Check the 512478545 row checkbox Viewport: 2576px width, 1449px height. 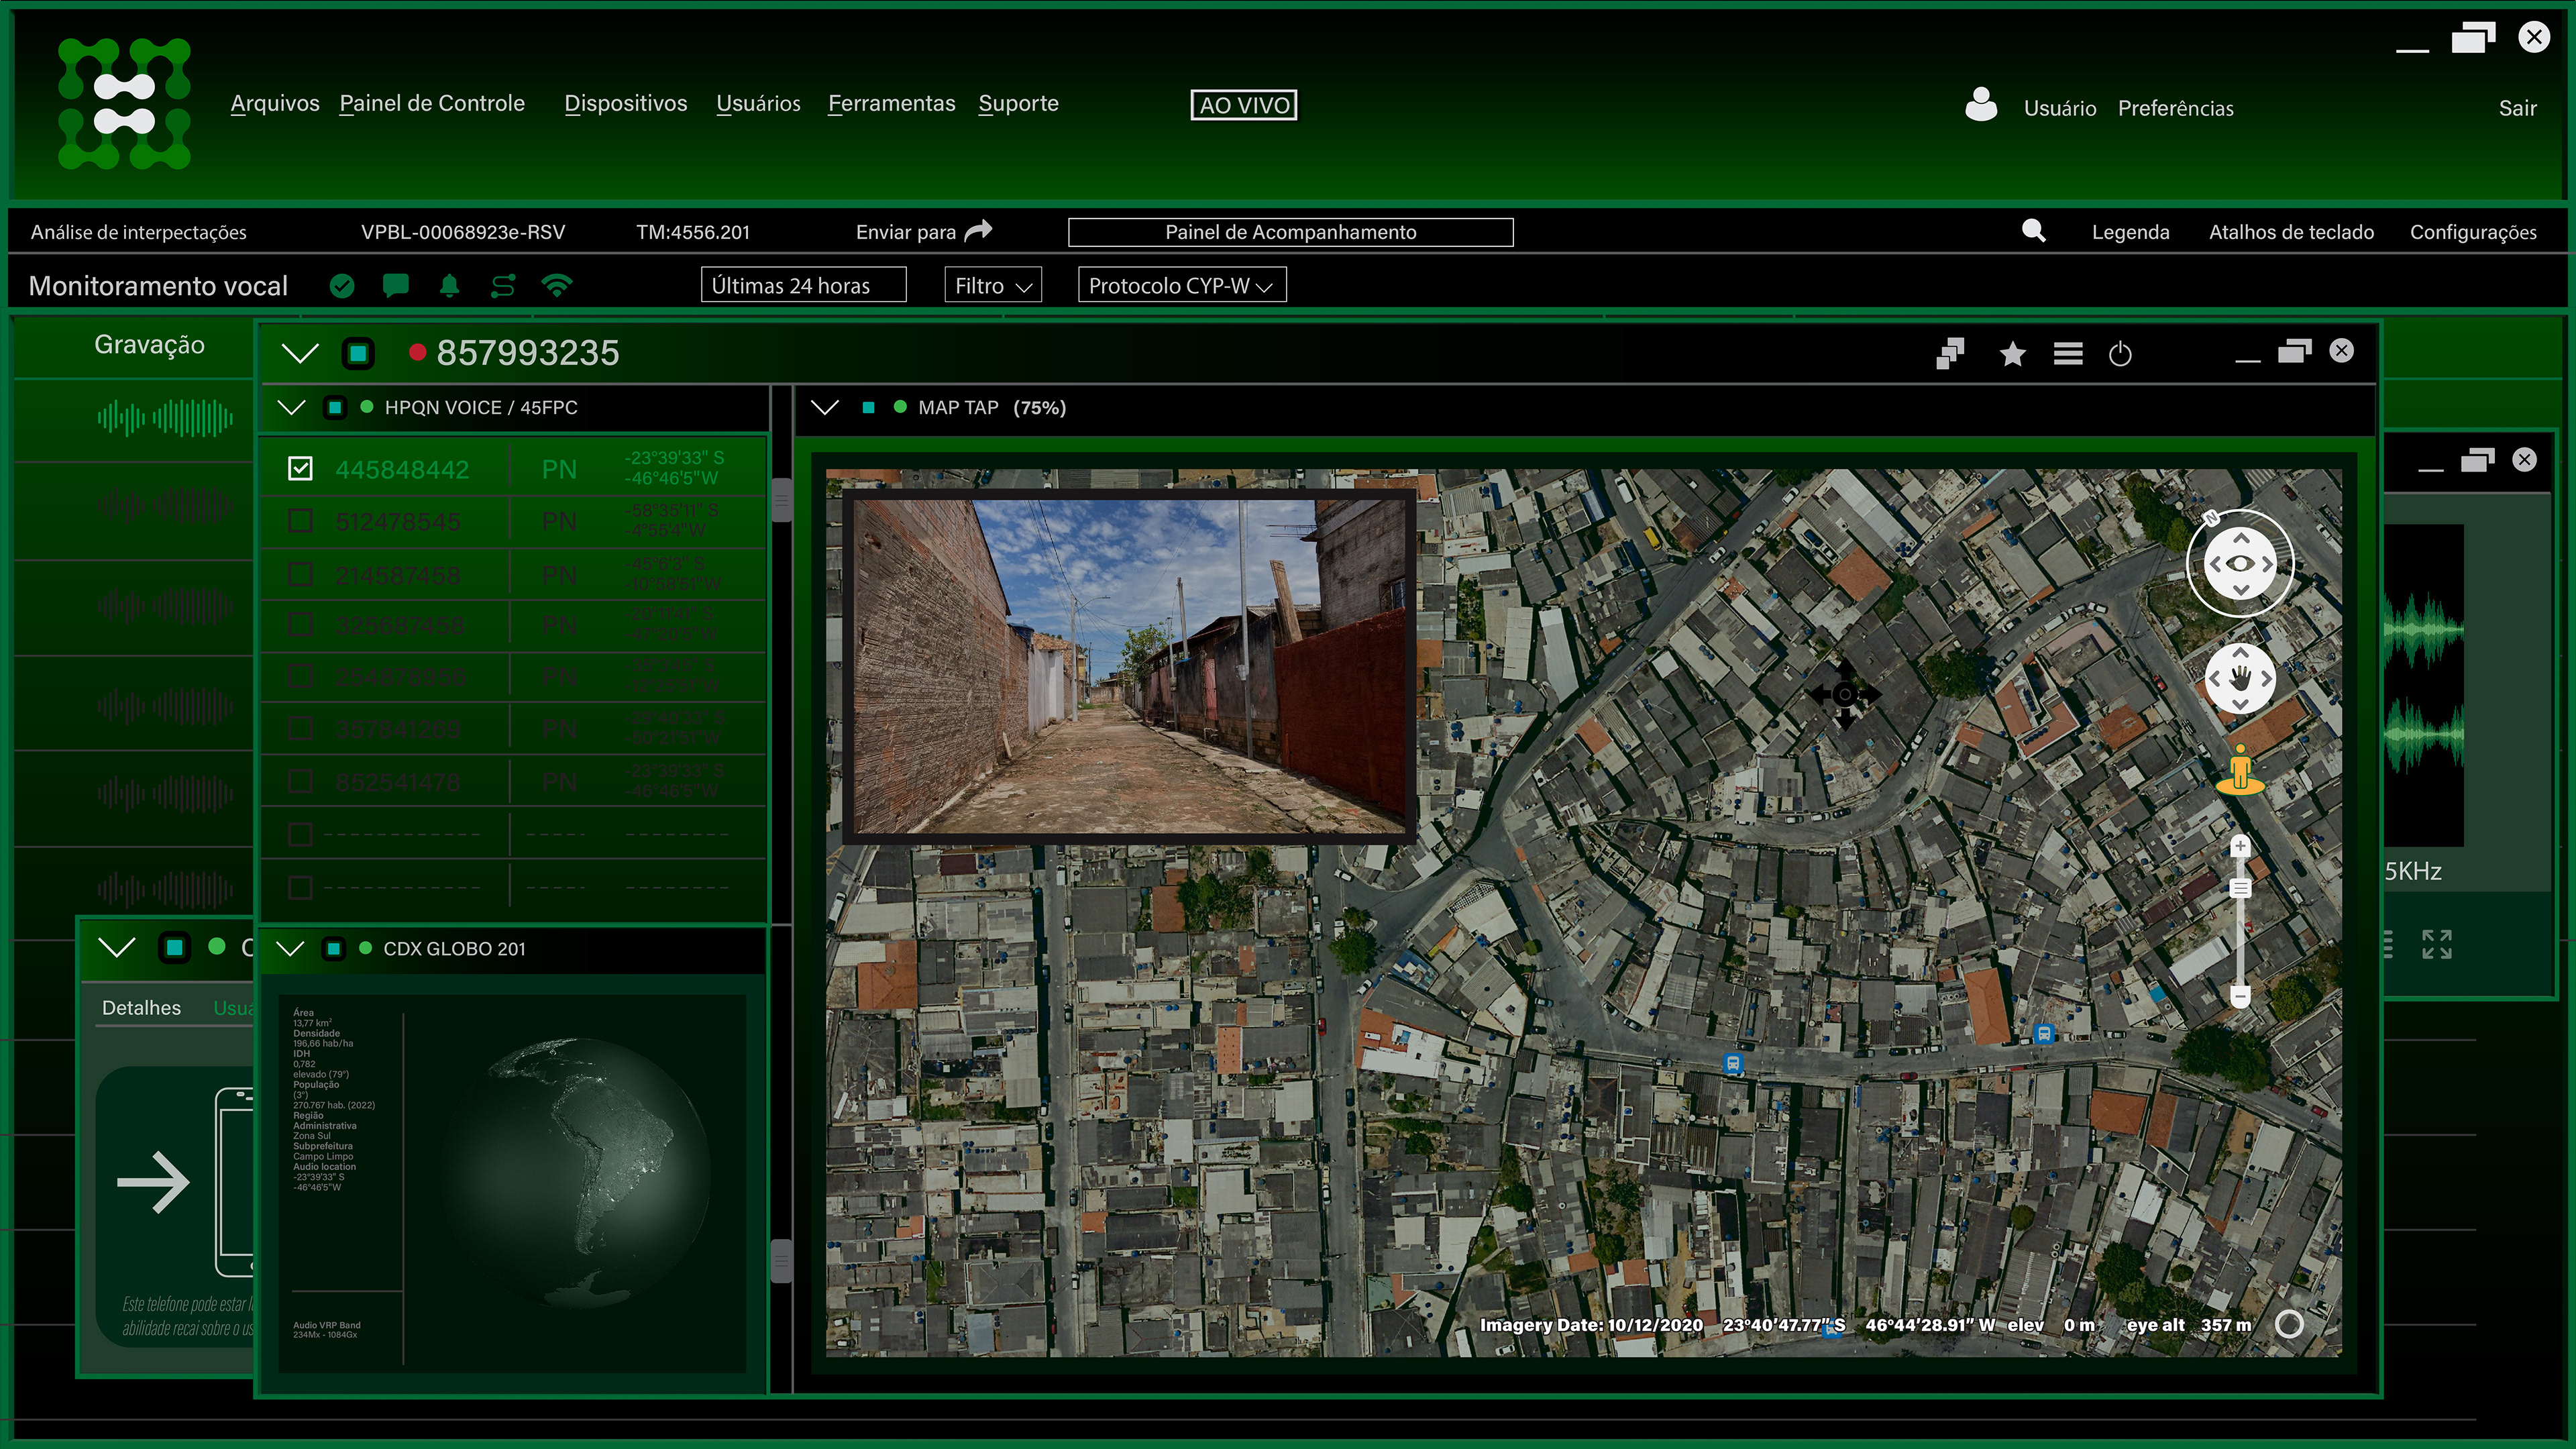pos(300,522)
